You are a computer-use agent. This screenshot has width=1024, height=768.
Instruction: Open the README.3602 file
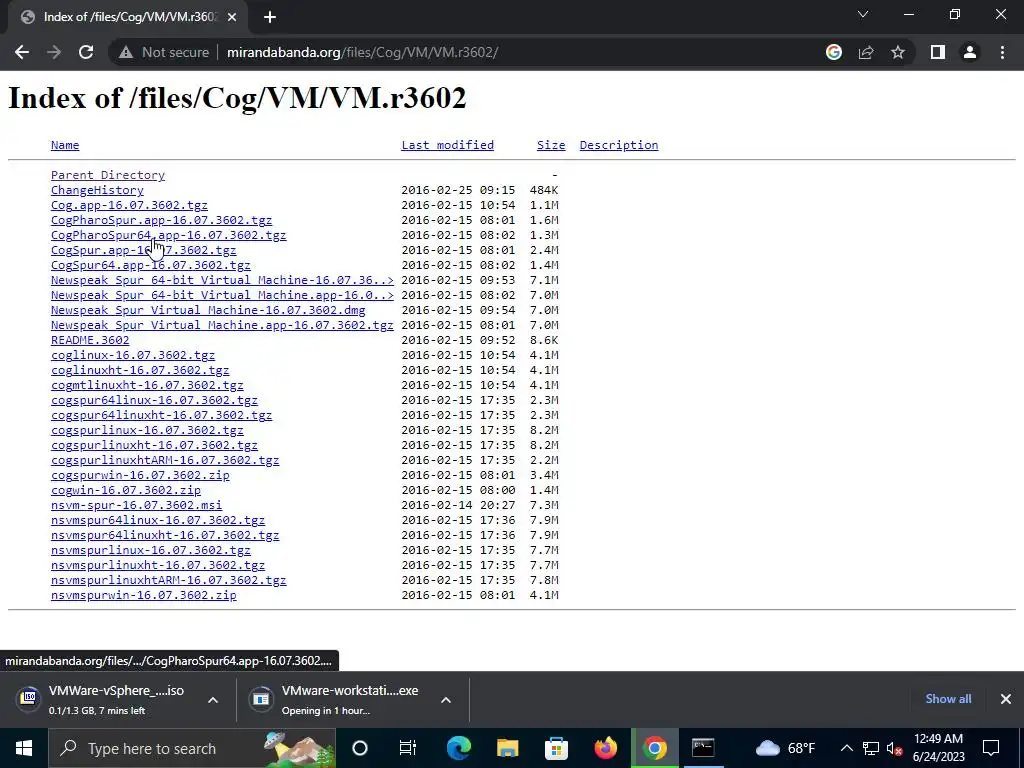click(90, 340)
